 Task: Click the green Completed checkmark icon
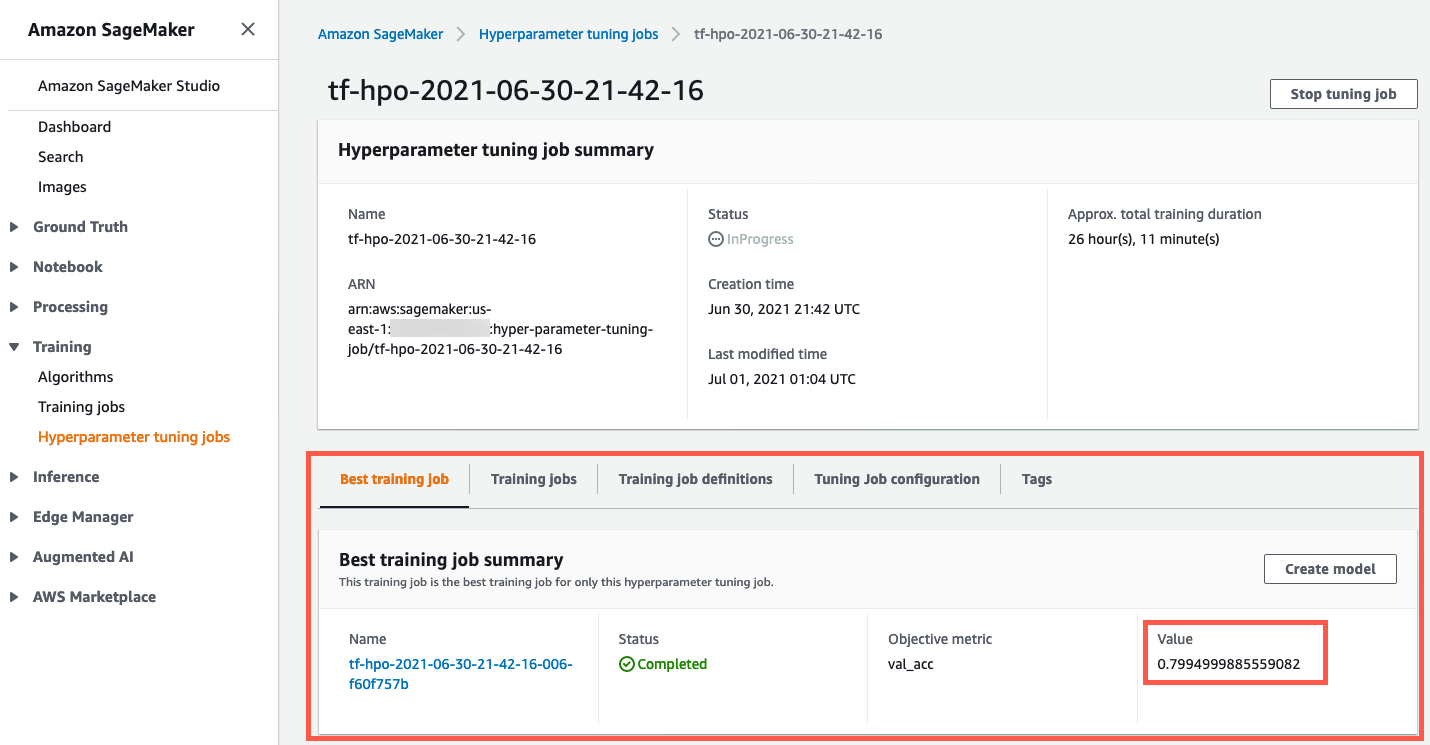pyautogui.click(x=627, y=664)
